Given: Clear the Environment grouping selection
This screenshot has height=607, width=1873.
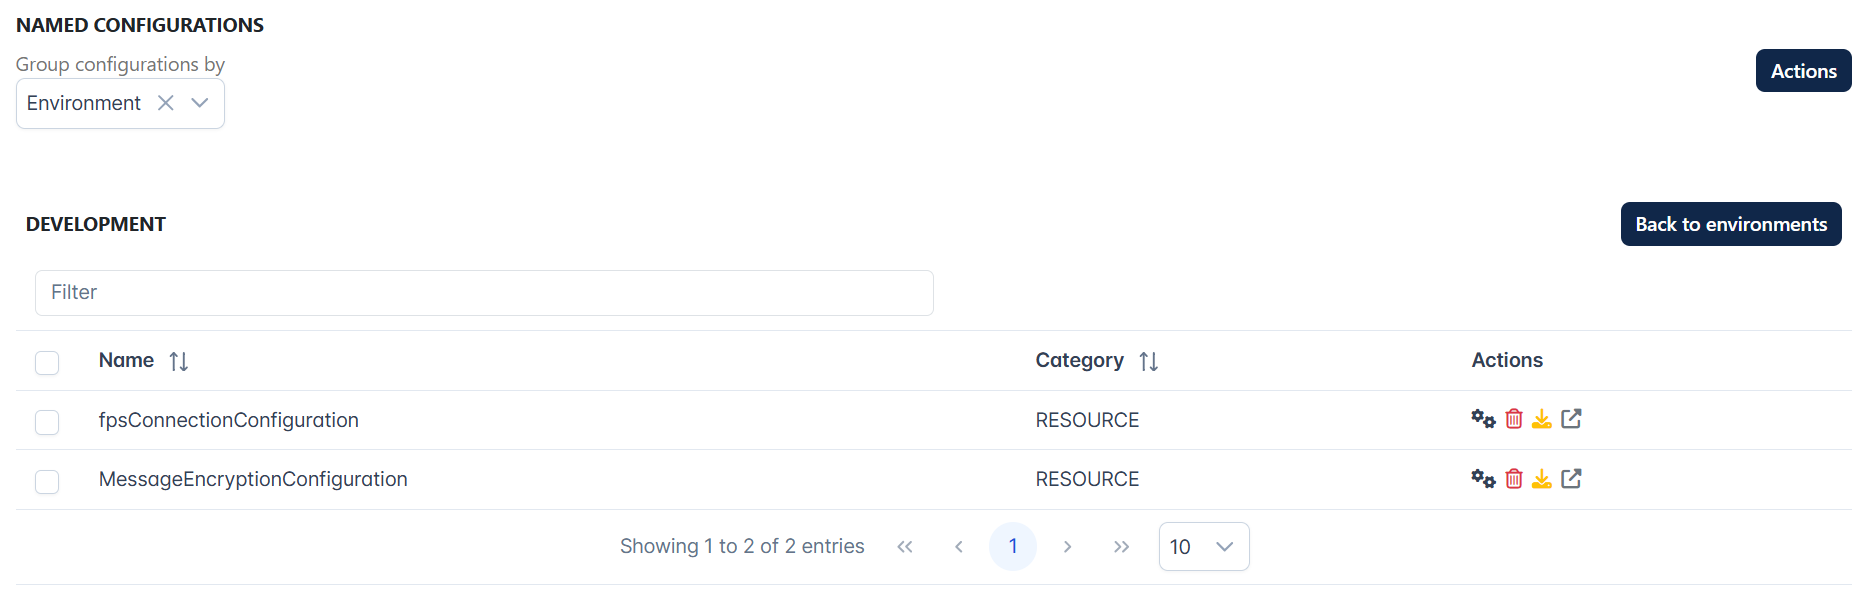Looking at the screenshot, I should coord(166,103).
